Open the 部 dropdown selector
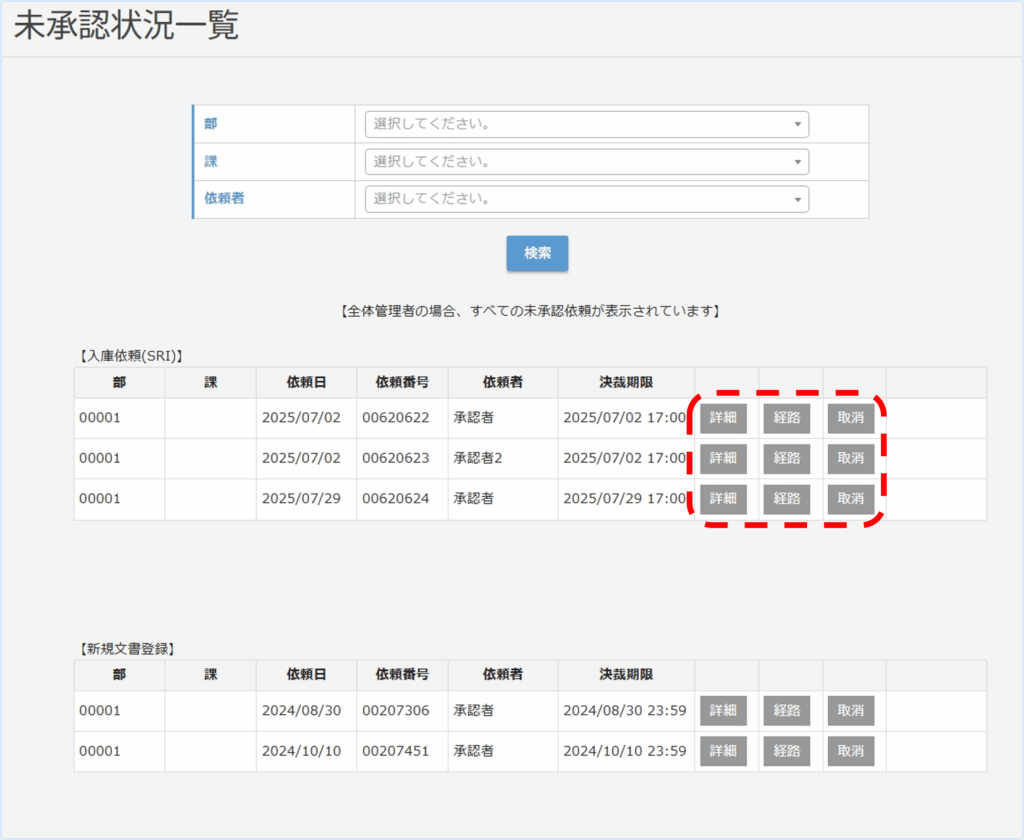This screenshot has width=1024, height=840. (586, 124)
